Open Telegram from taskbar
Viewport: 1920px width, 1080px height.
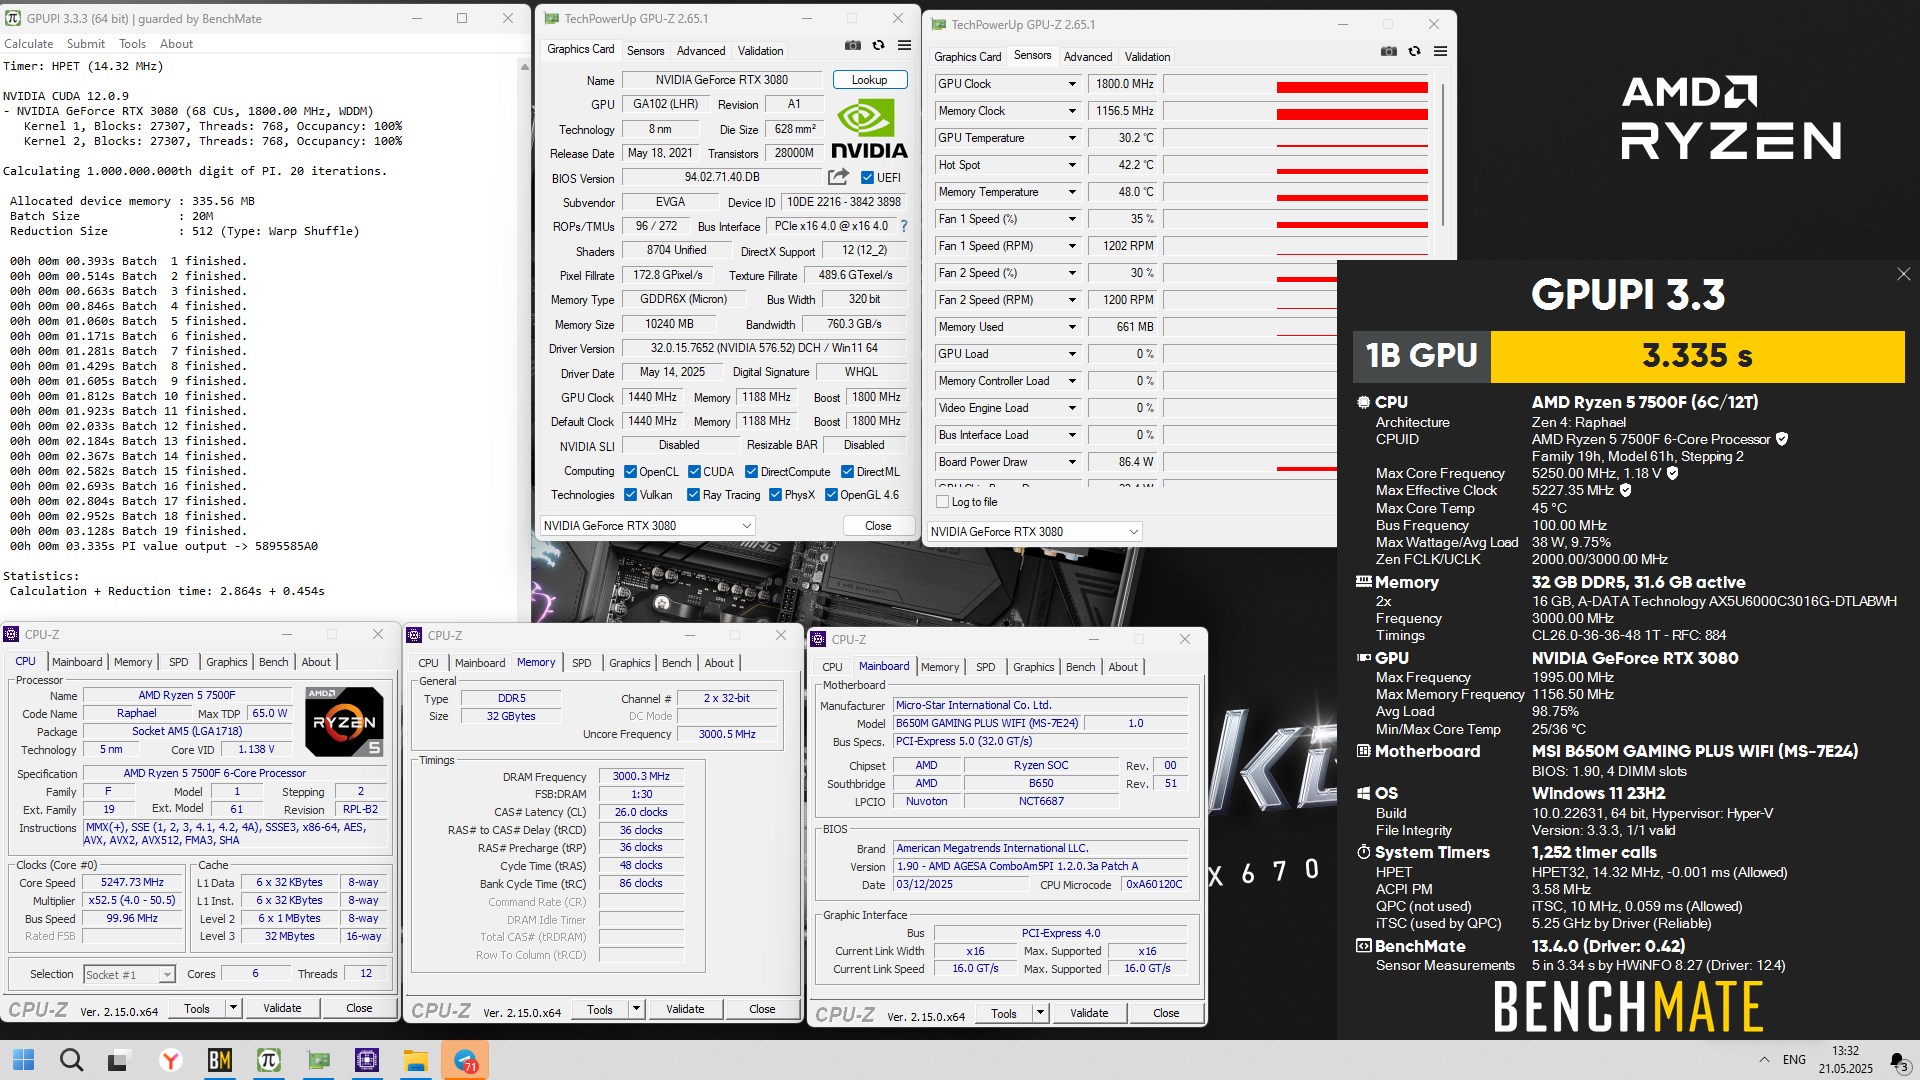tap(466, 1060)
